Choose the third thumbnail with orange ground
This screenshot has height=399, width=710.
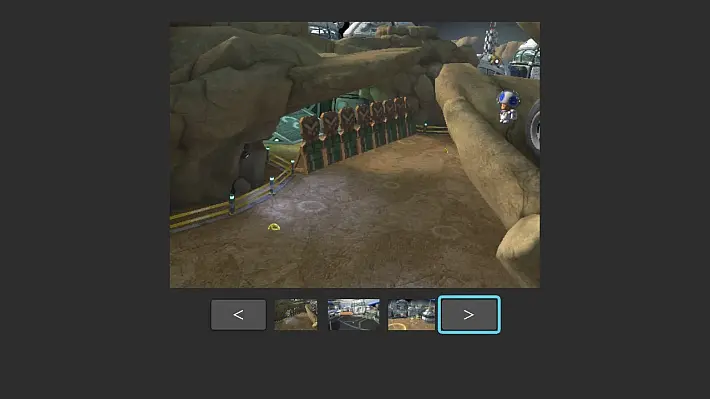click(x=411, y=314)
